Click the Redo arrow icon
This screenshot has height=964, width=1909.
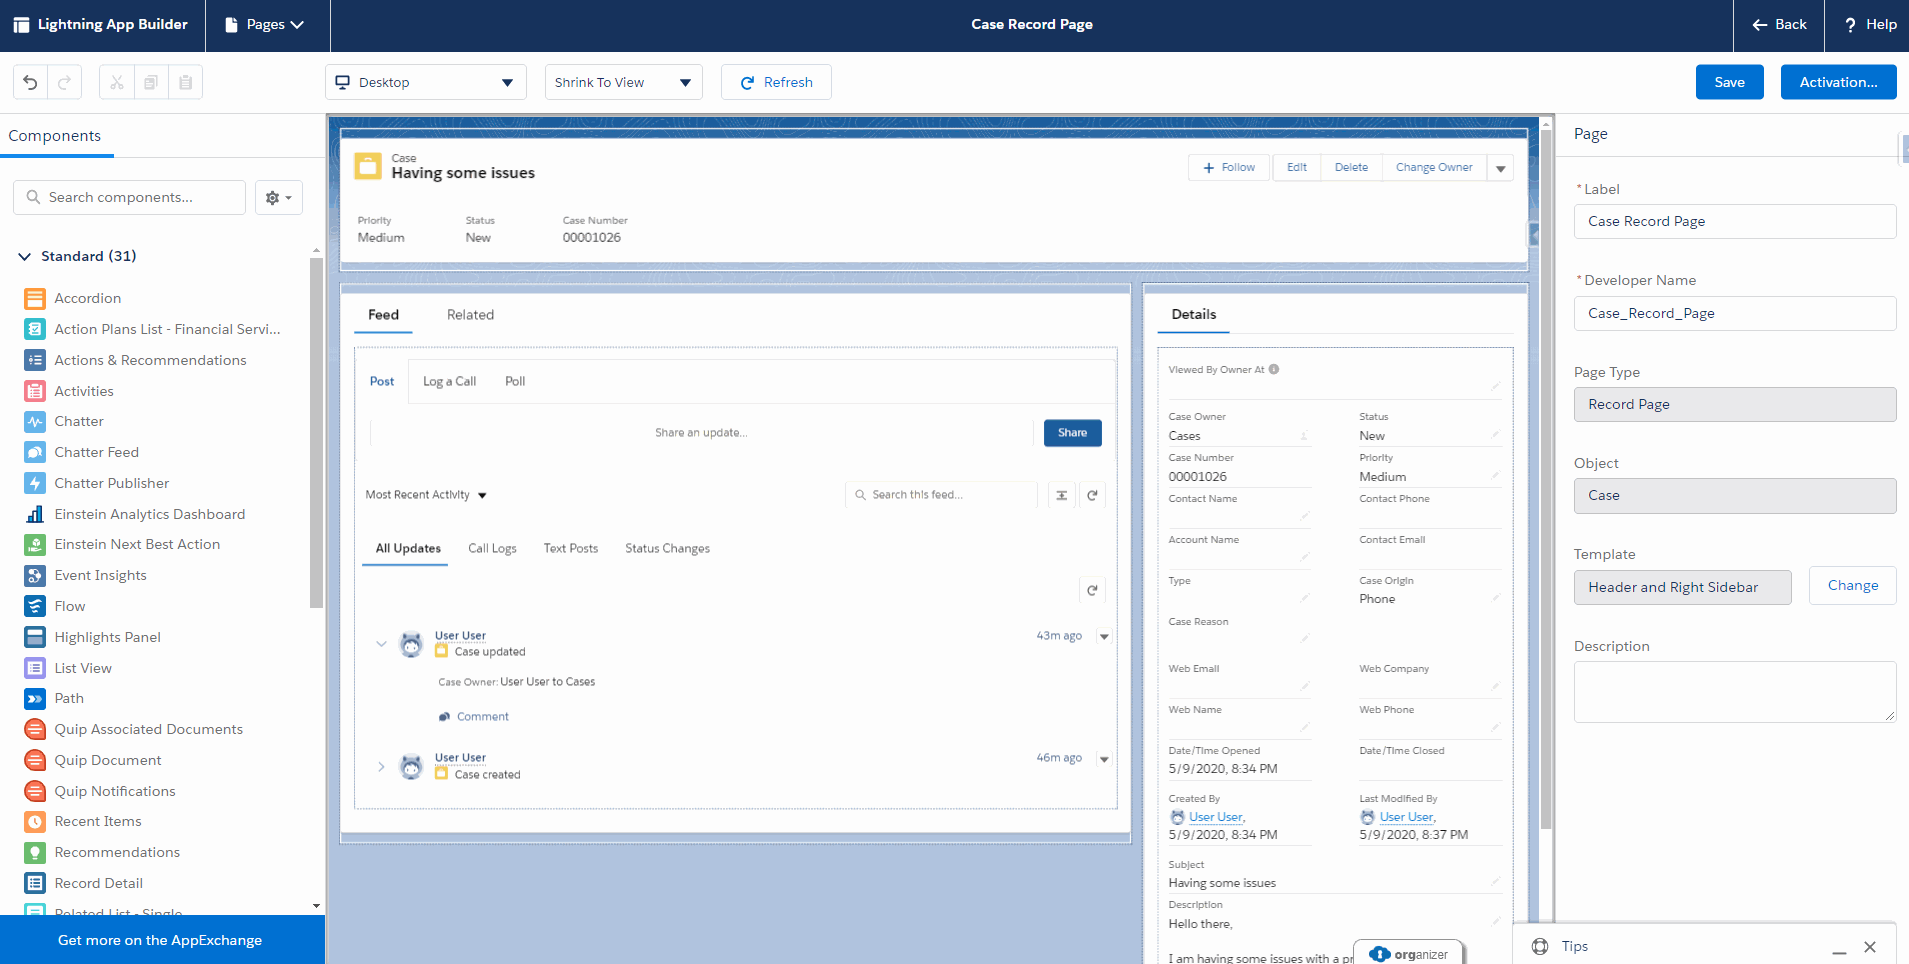(64, 82)
